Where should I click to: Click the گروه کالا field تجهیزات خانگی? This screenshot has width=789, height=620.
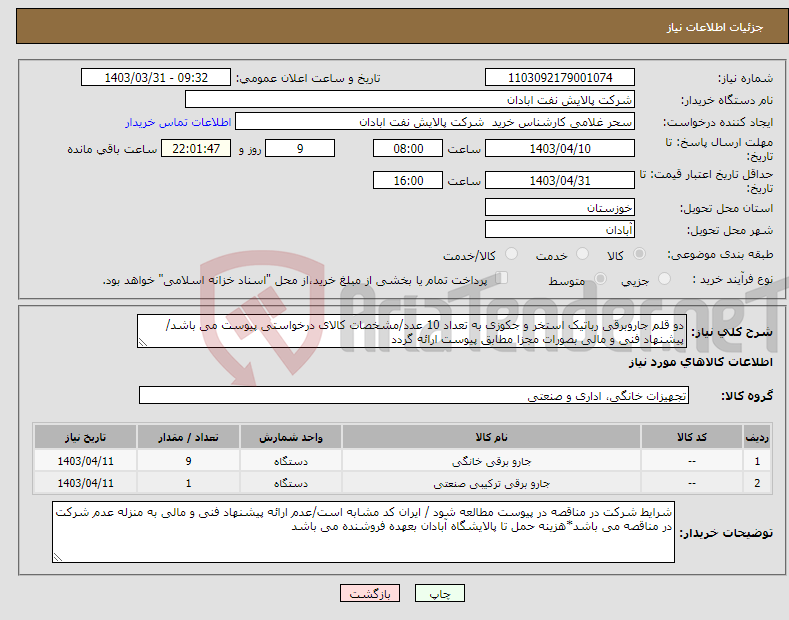point(414,396)
